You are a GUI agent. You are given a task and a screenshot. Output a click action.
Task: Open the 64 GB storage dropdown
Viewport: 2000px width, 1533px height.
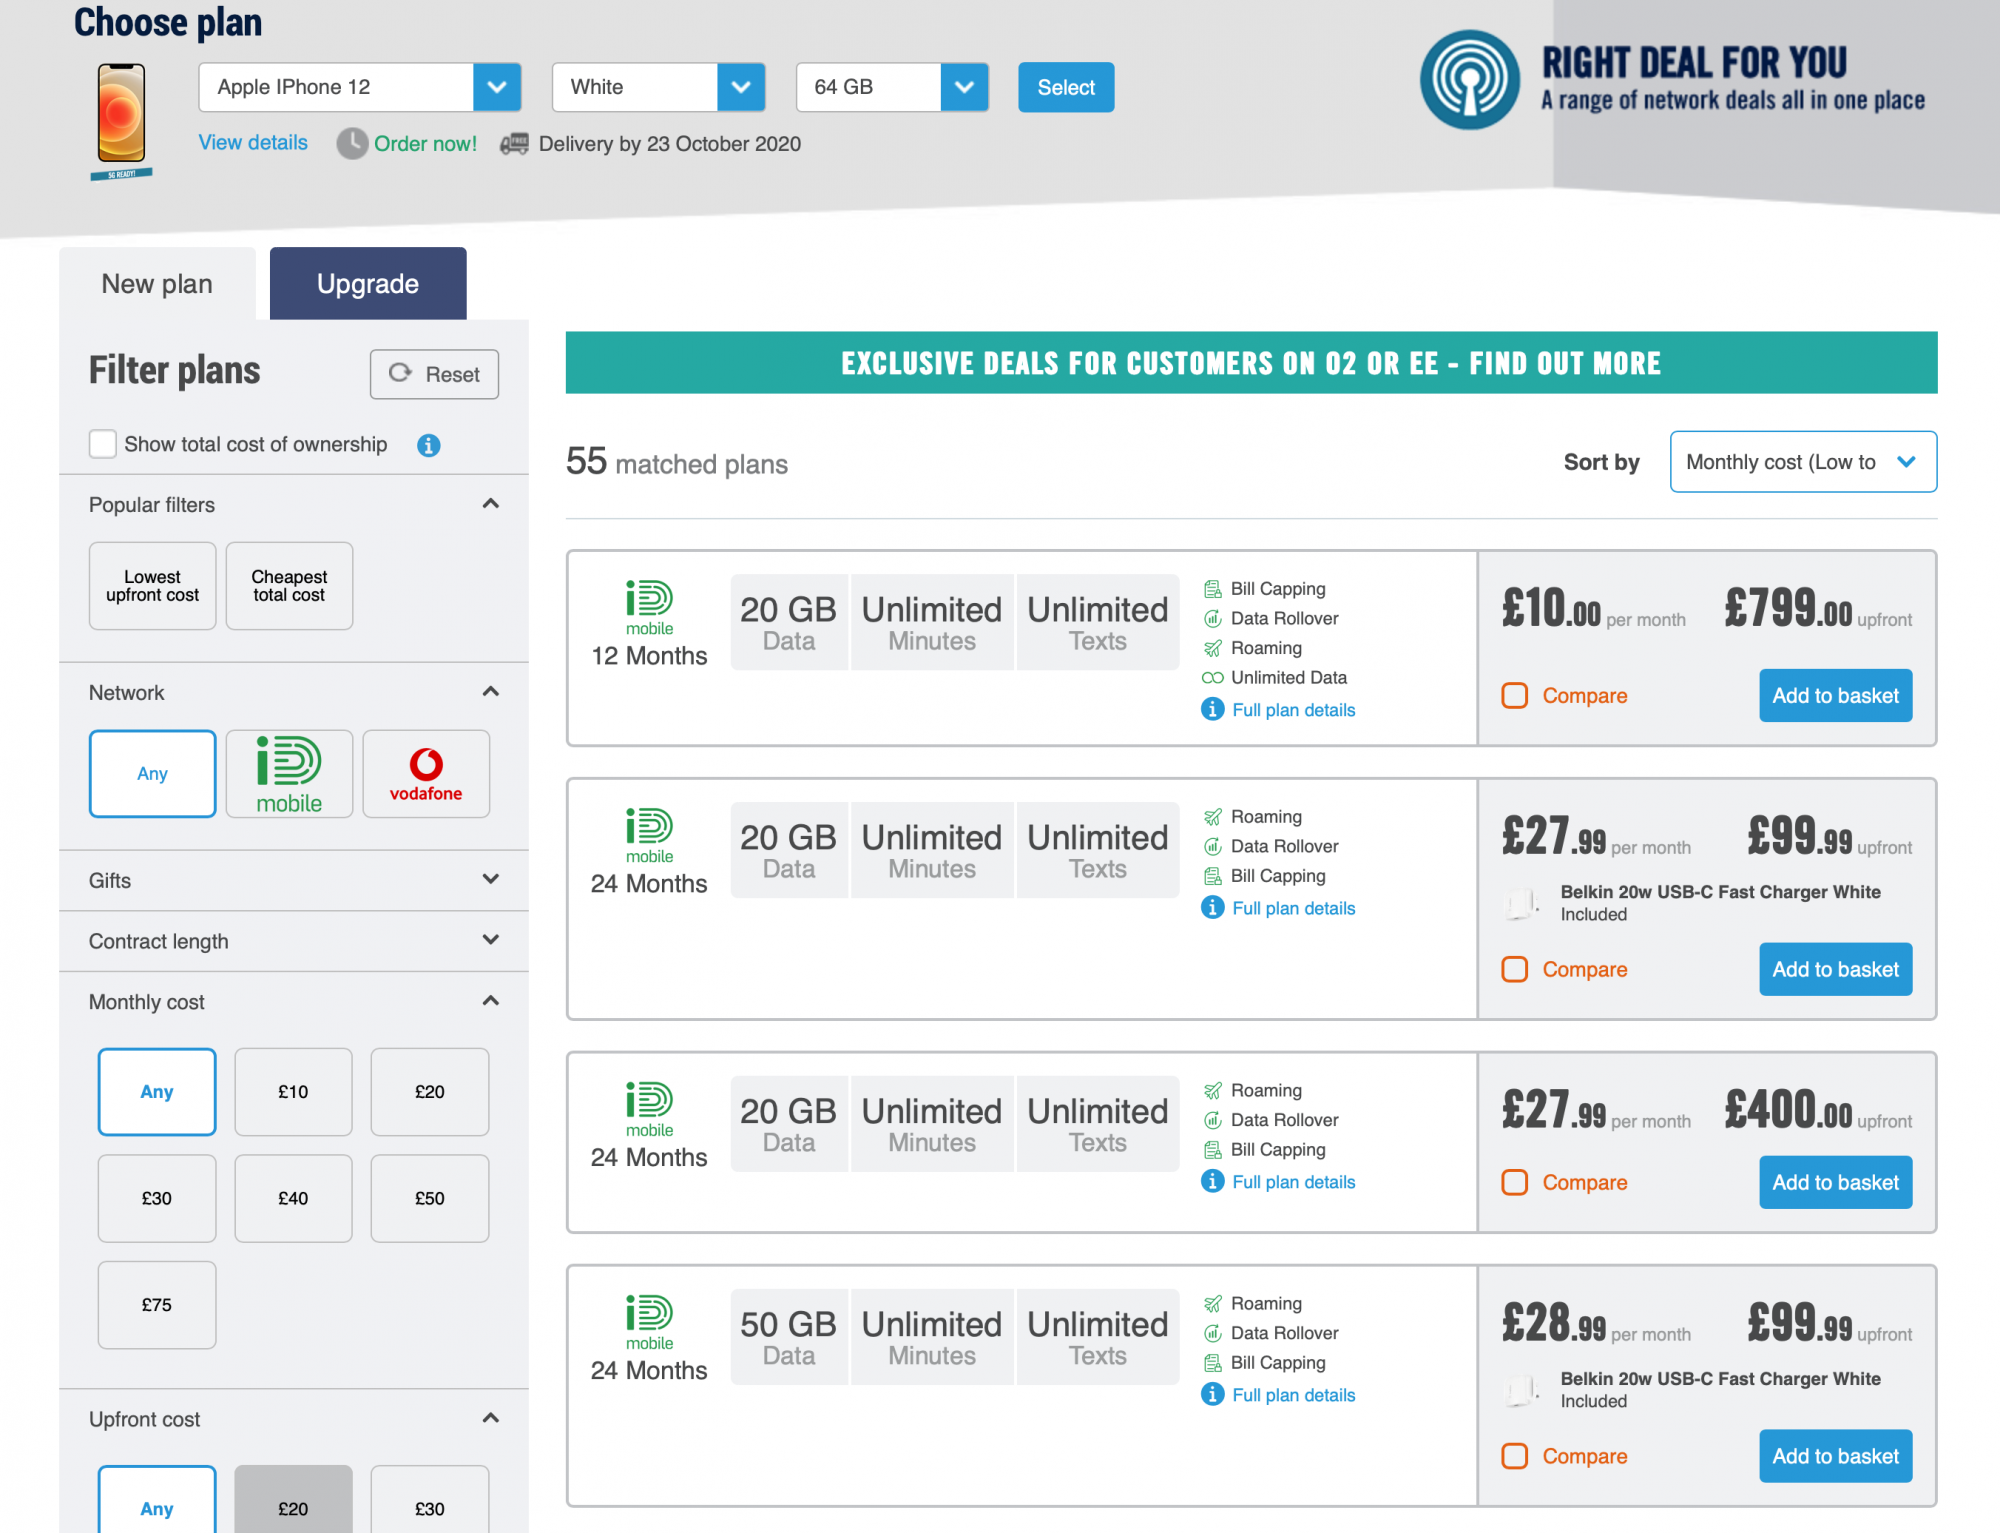click(x=892, y=87)
